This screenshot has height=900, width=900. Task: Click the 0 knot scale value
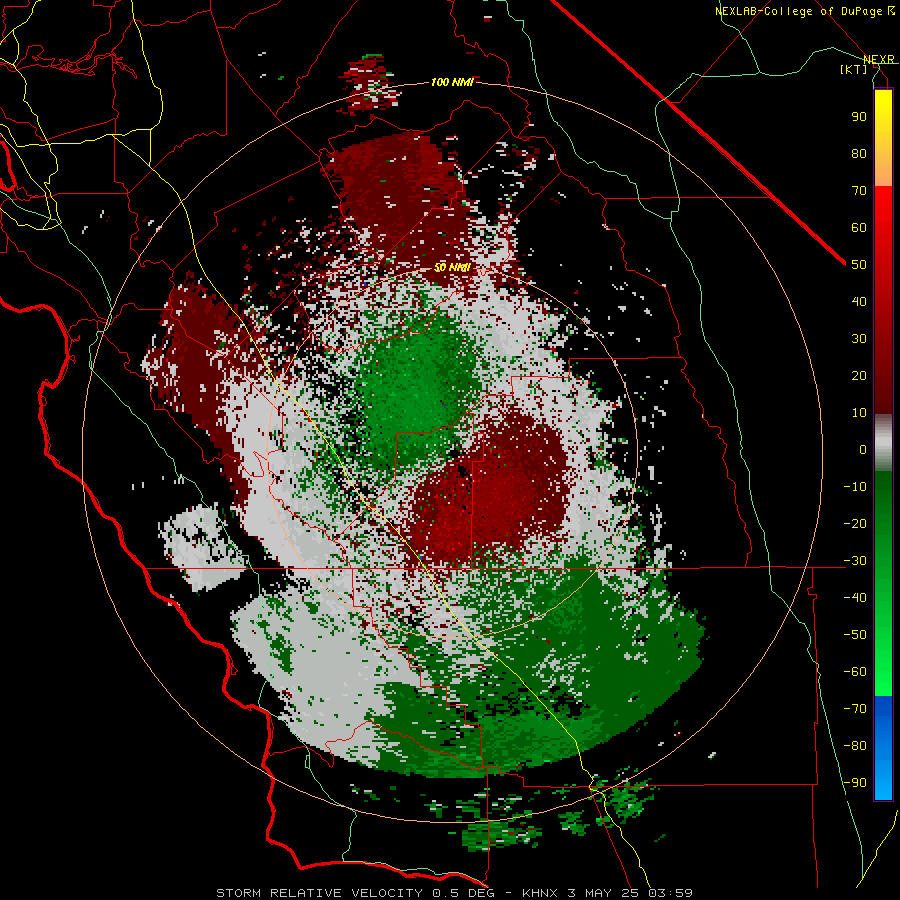pyautogui.click(x=863, y=449)
